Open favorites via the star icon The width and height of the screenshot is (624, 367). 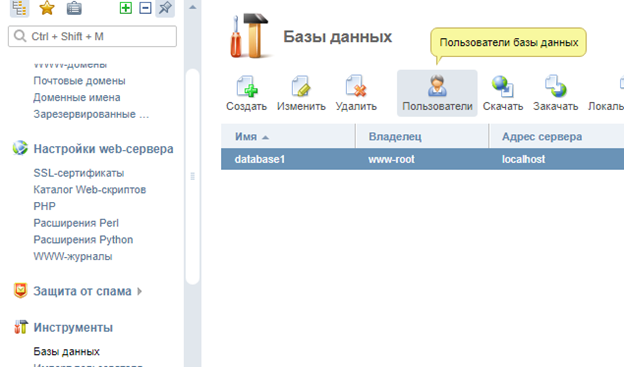tap(47, 8)
